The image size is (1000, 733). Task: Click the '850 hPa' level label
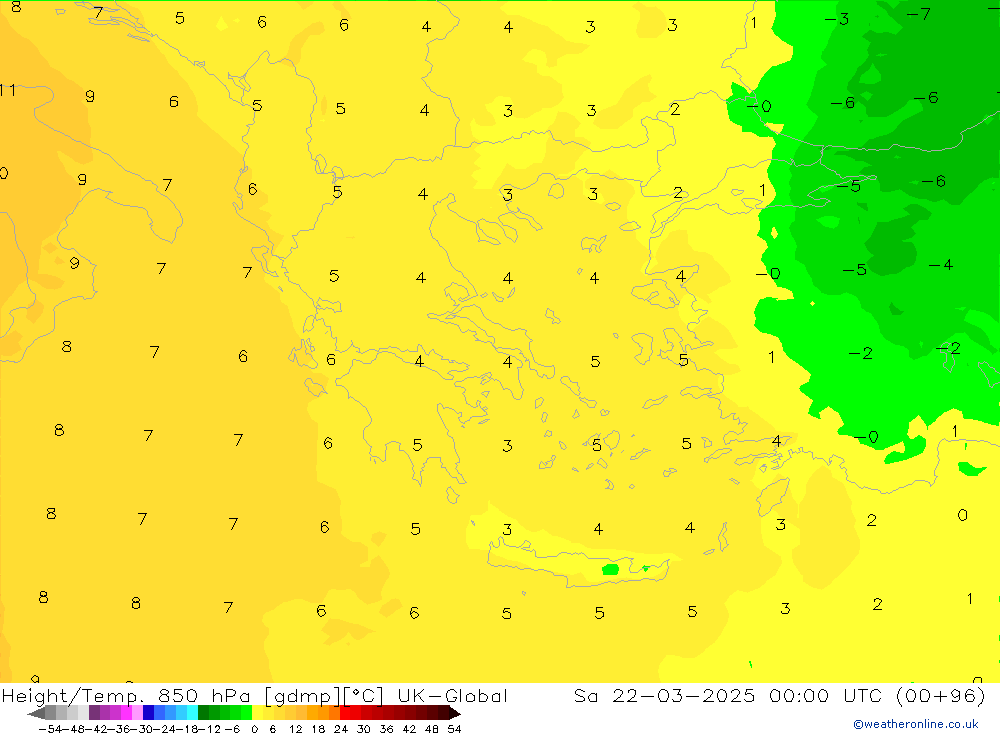pyautogui.click(x=204, y=696)
